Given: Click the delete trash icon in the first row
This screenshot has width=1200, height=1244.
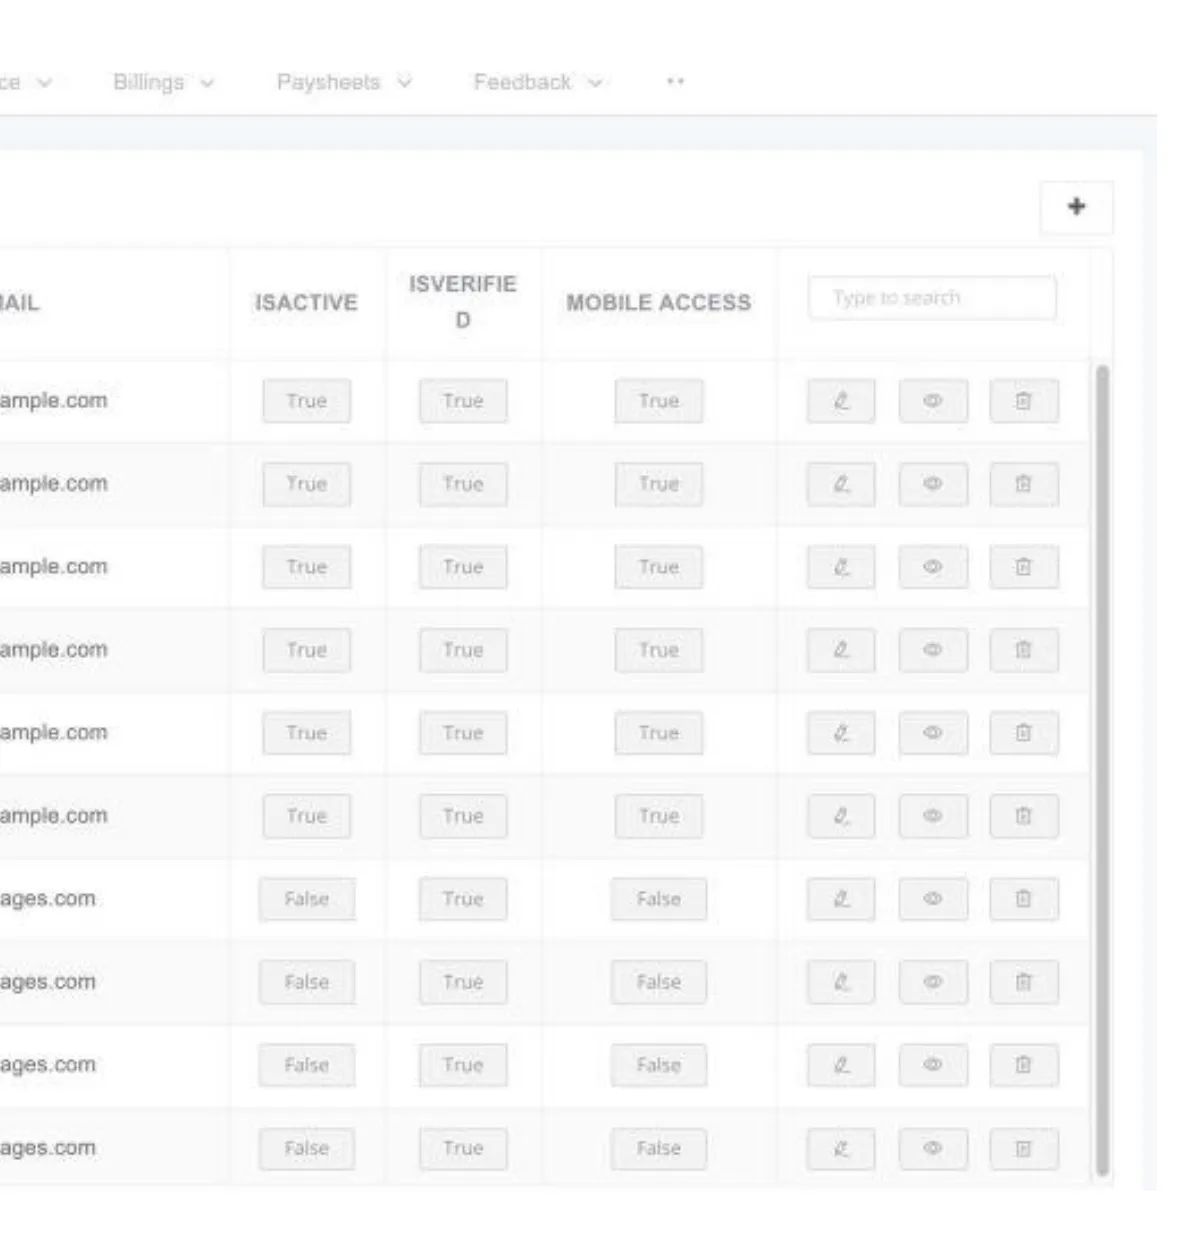Looking at the screenshot, I should 1023,401.
